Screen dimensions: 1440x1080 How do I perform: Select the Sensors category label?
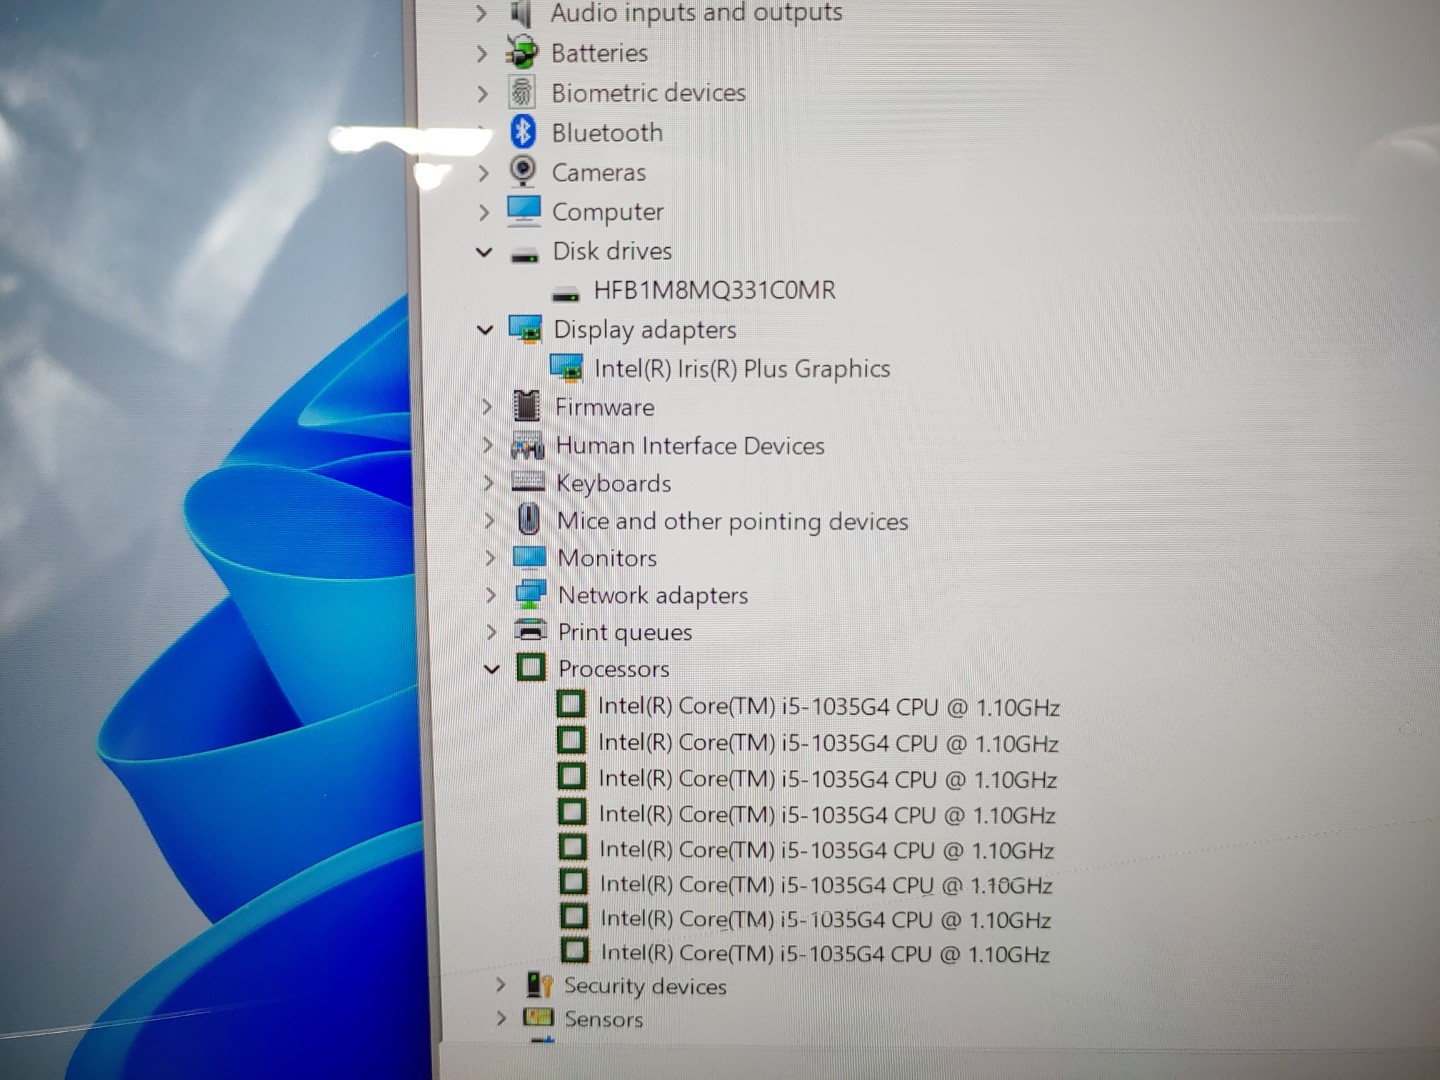[x=603, y=1019]
